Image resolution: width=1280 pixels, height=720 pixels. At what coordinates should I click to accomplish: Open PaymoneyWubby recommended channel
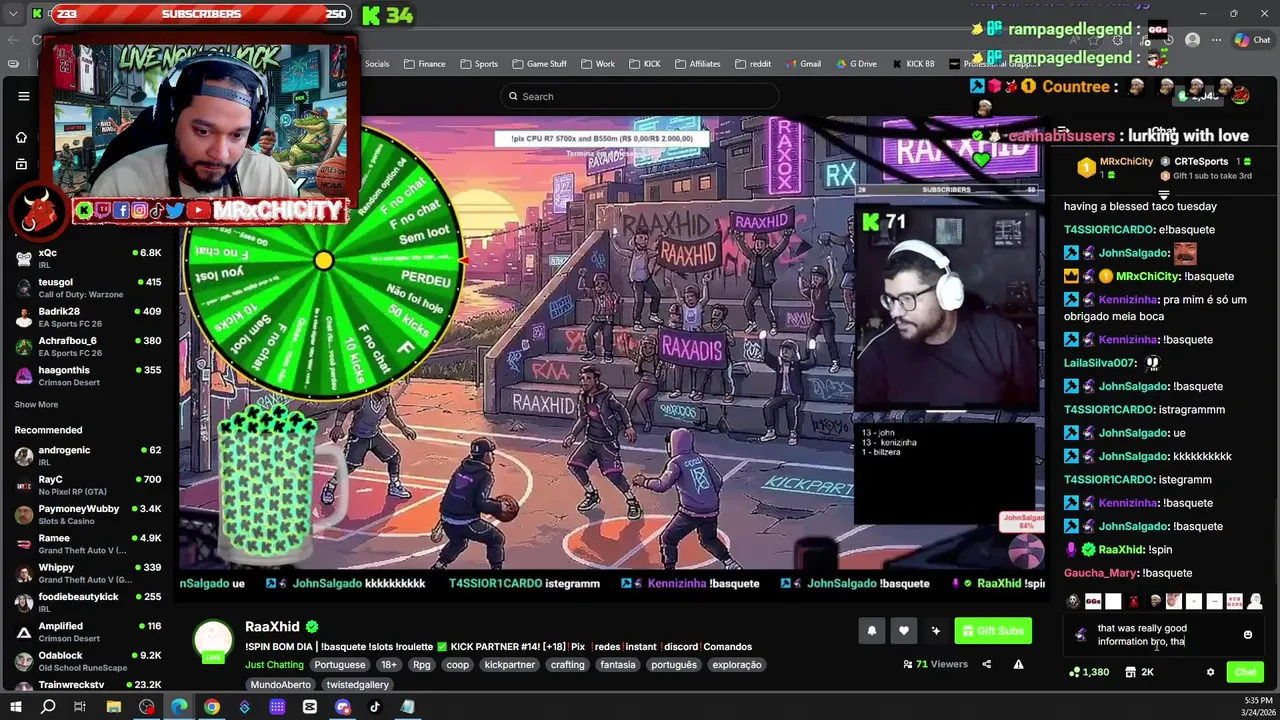coord(88,514)
